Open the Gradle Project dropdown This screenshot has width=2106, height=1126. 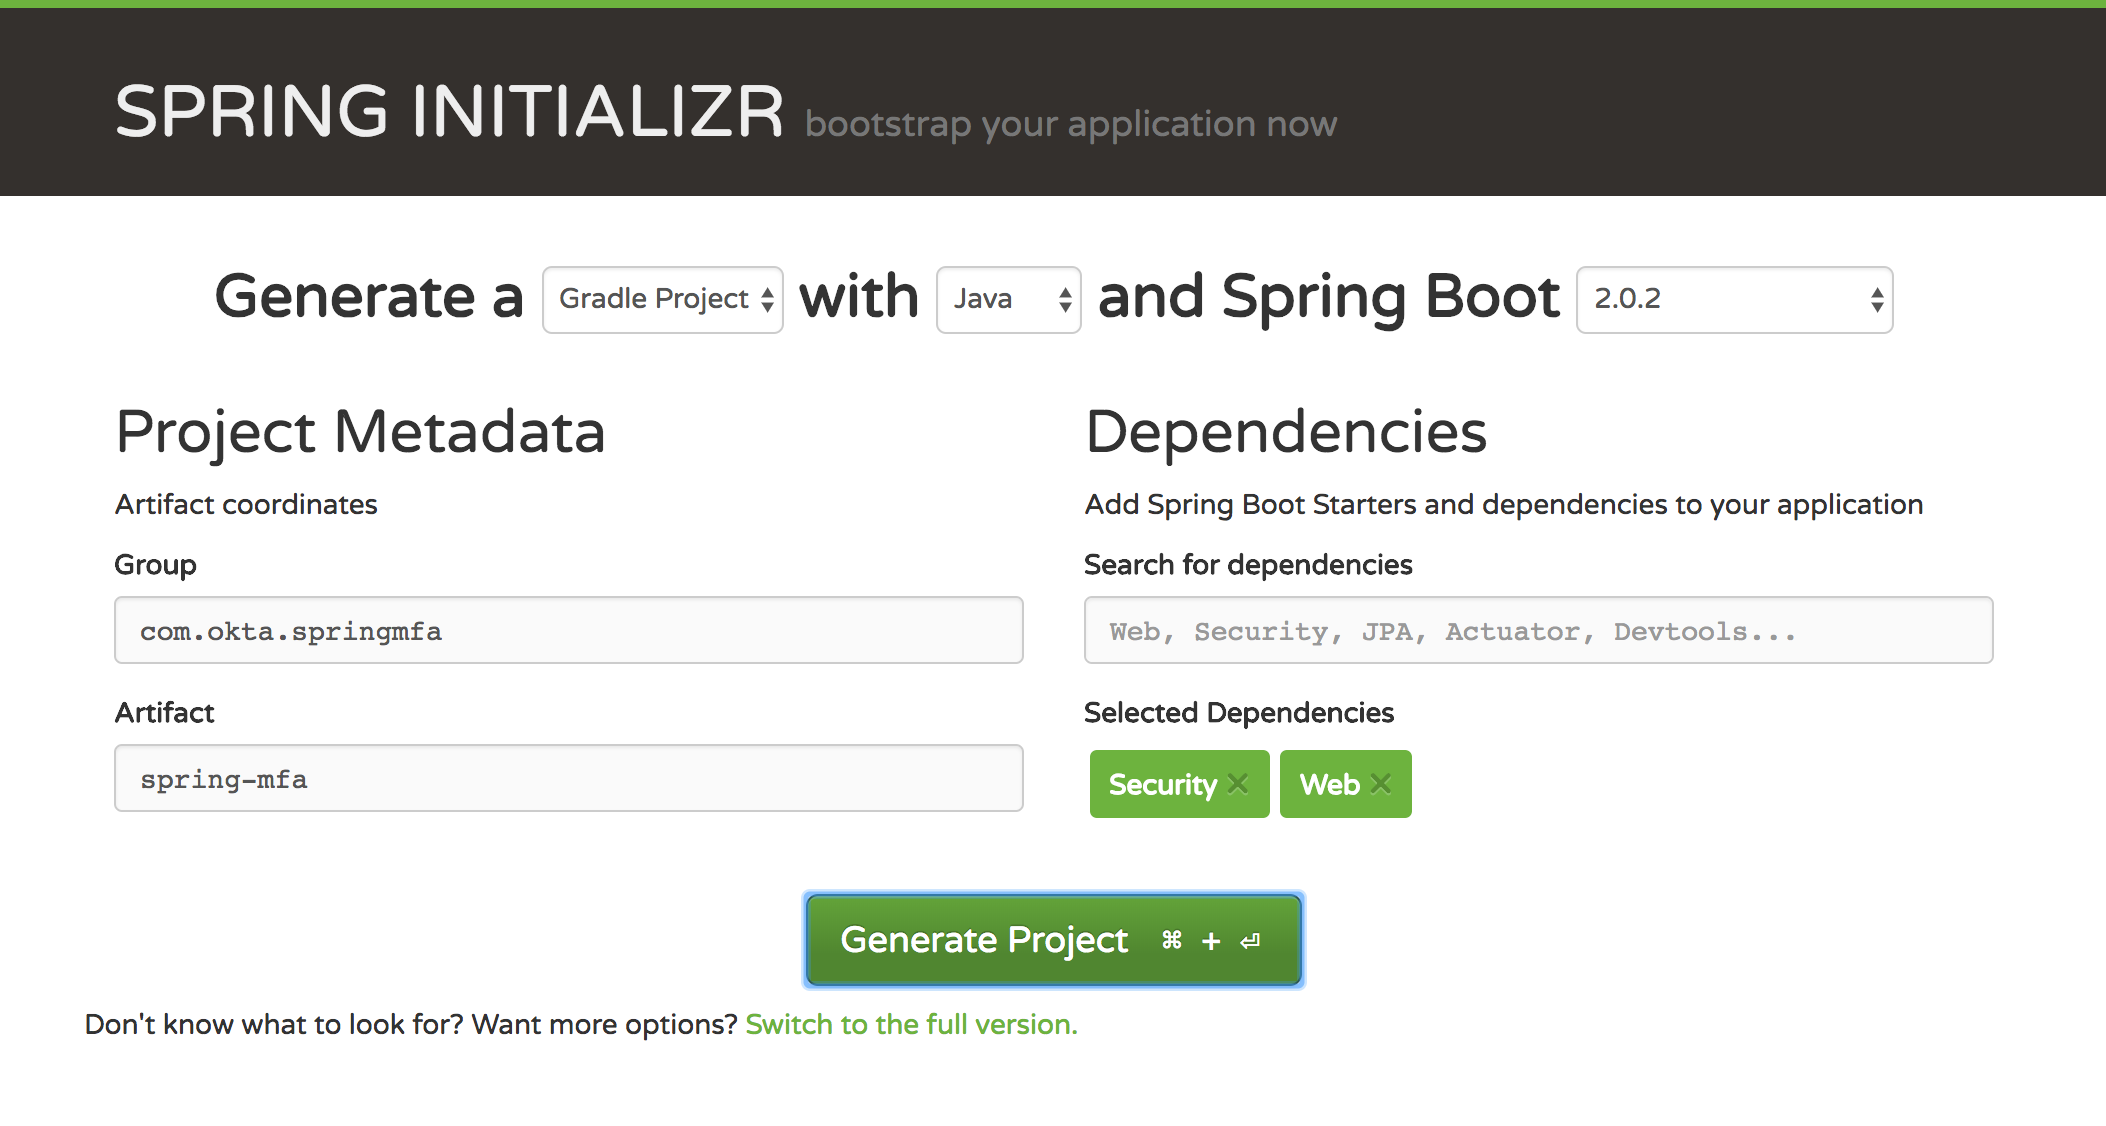coord(654,299)
